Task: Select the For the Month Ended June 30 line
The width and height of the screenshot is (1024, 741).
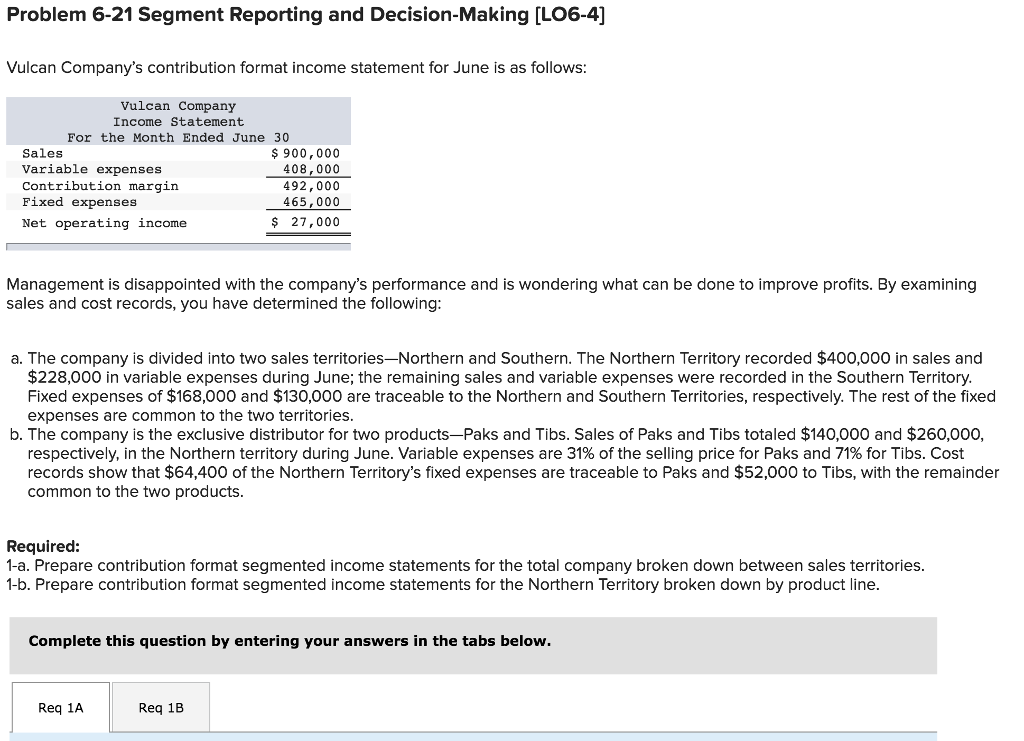Action: (x=178, y=137)
